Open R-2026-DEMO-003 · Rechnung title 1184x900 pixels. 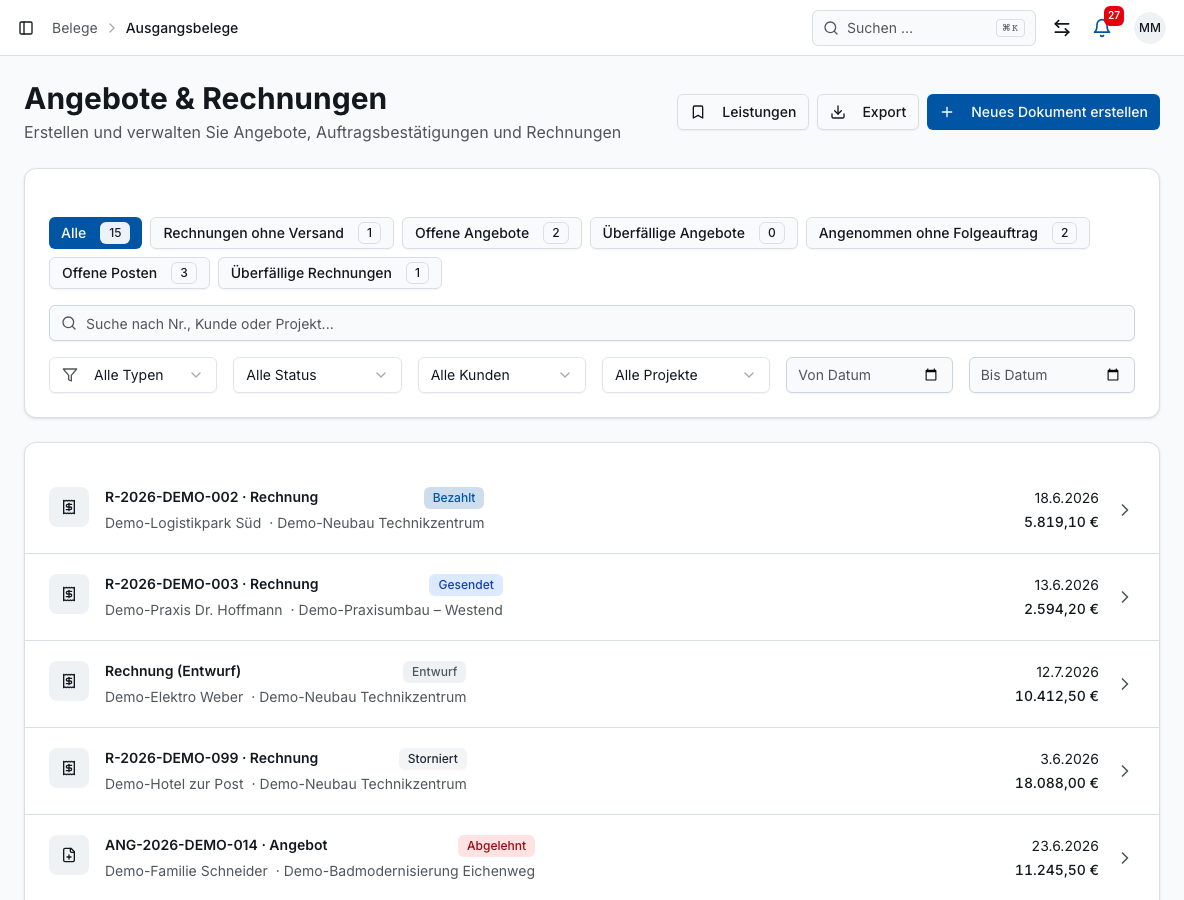tap(211, 584)
